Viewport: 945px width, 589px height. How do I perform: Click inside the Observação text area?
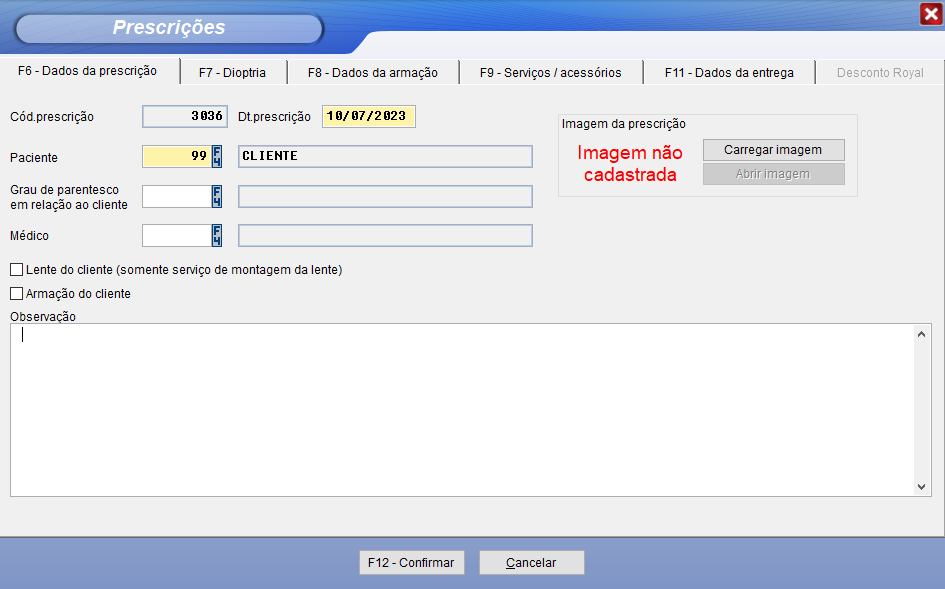coord(460,410)
